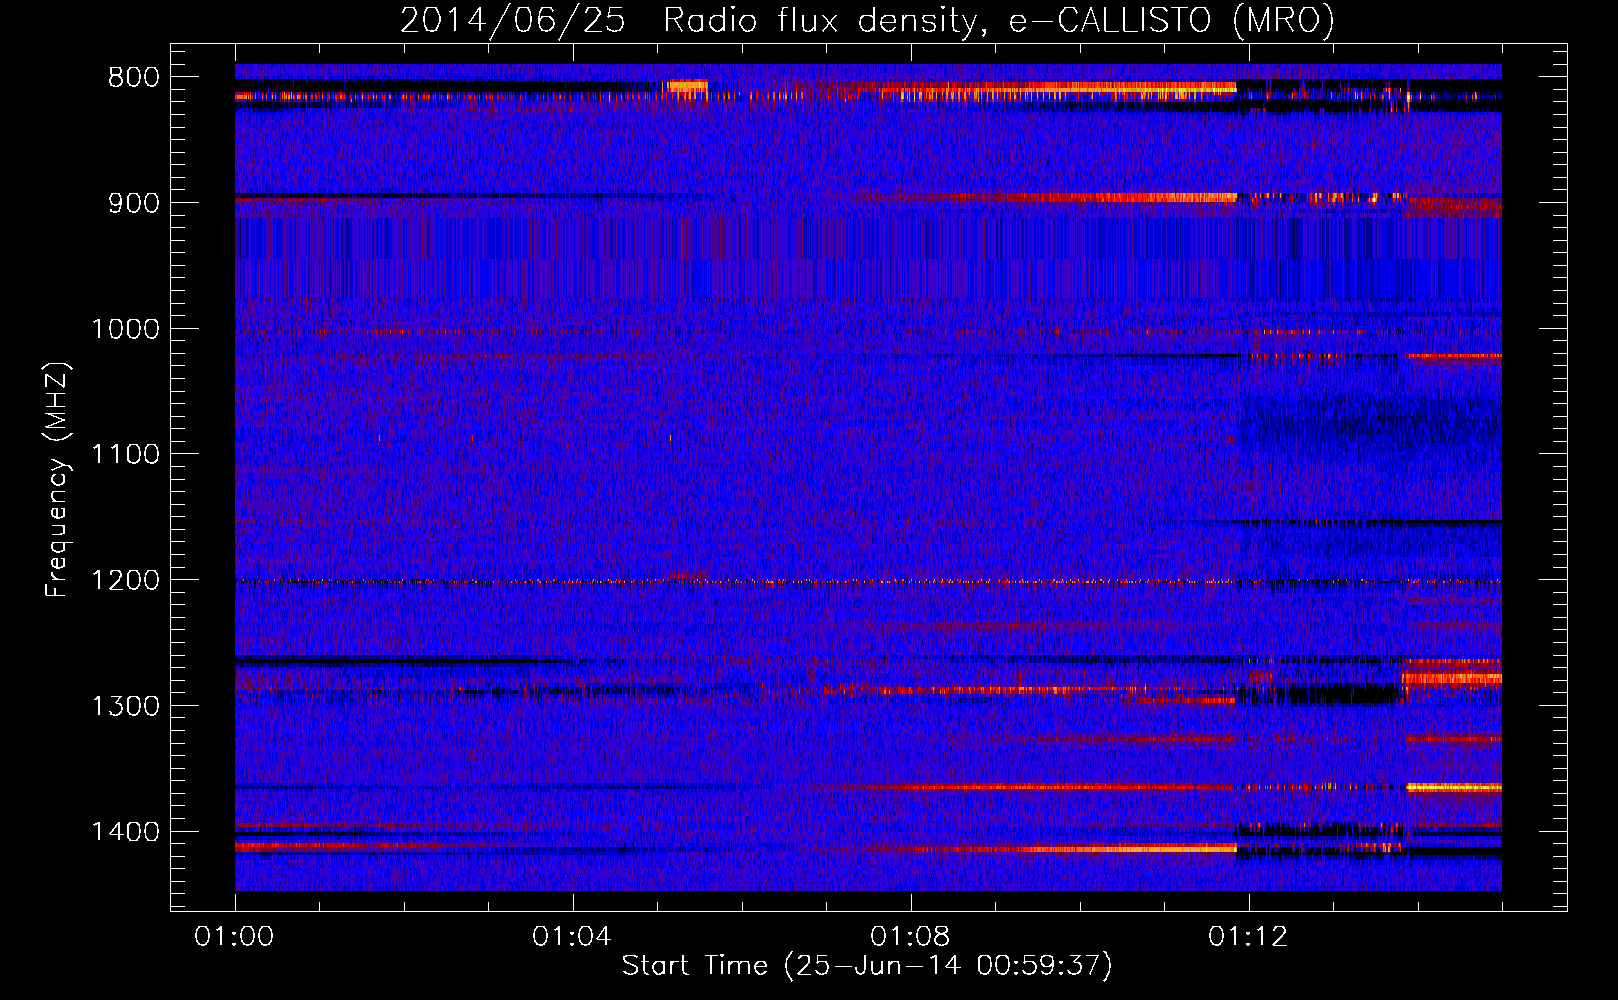Click the 01:12 time tick label
The image size is (1618, 1000).
tap(1248, 937)
